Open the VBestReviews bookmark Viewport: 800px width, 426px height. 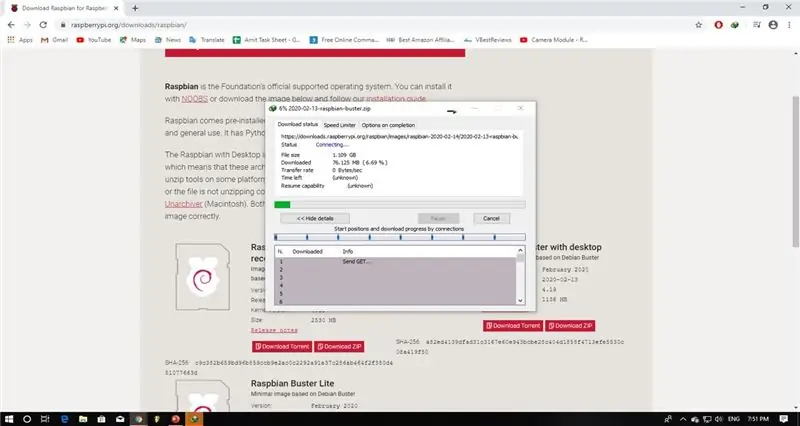coord(487,40)
